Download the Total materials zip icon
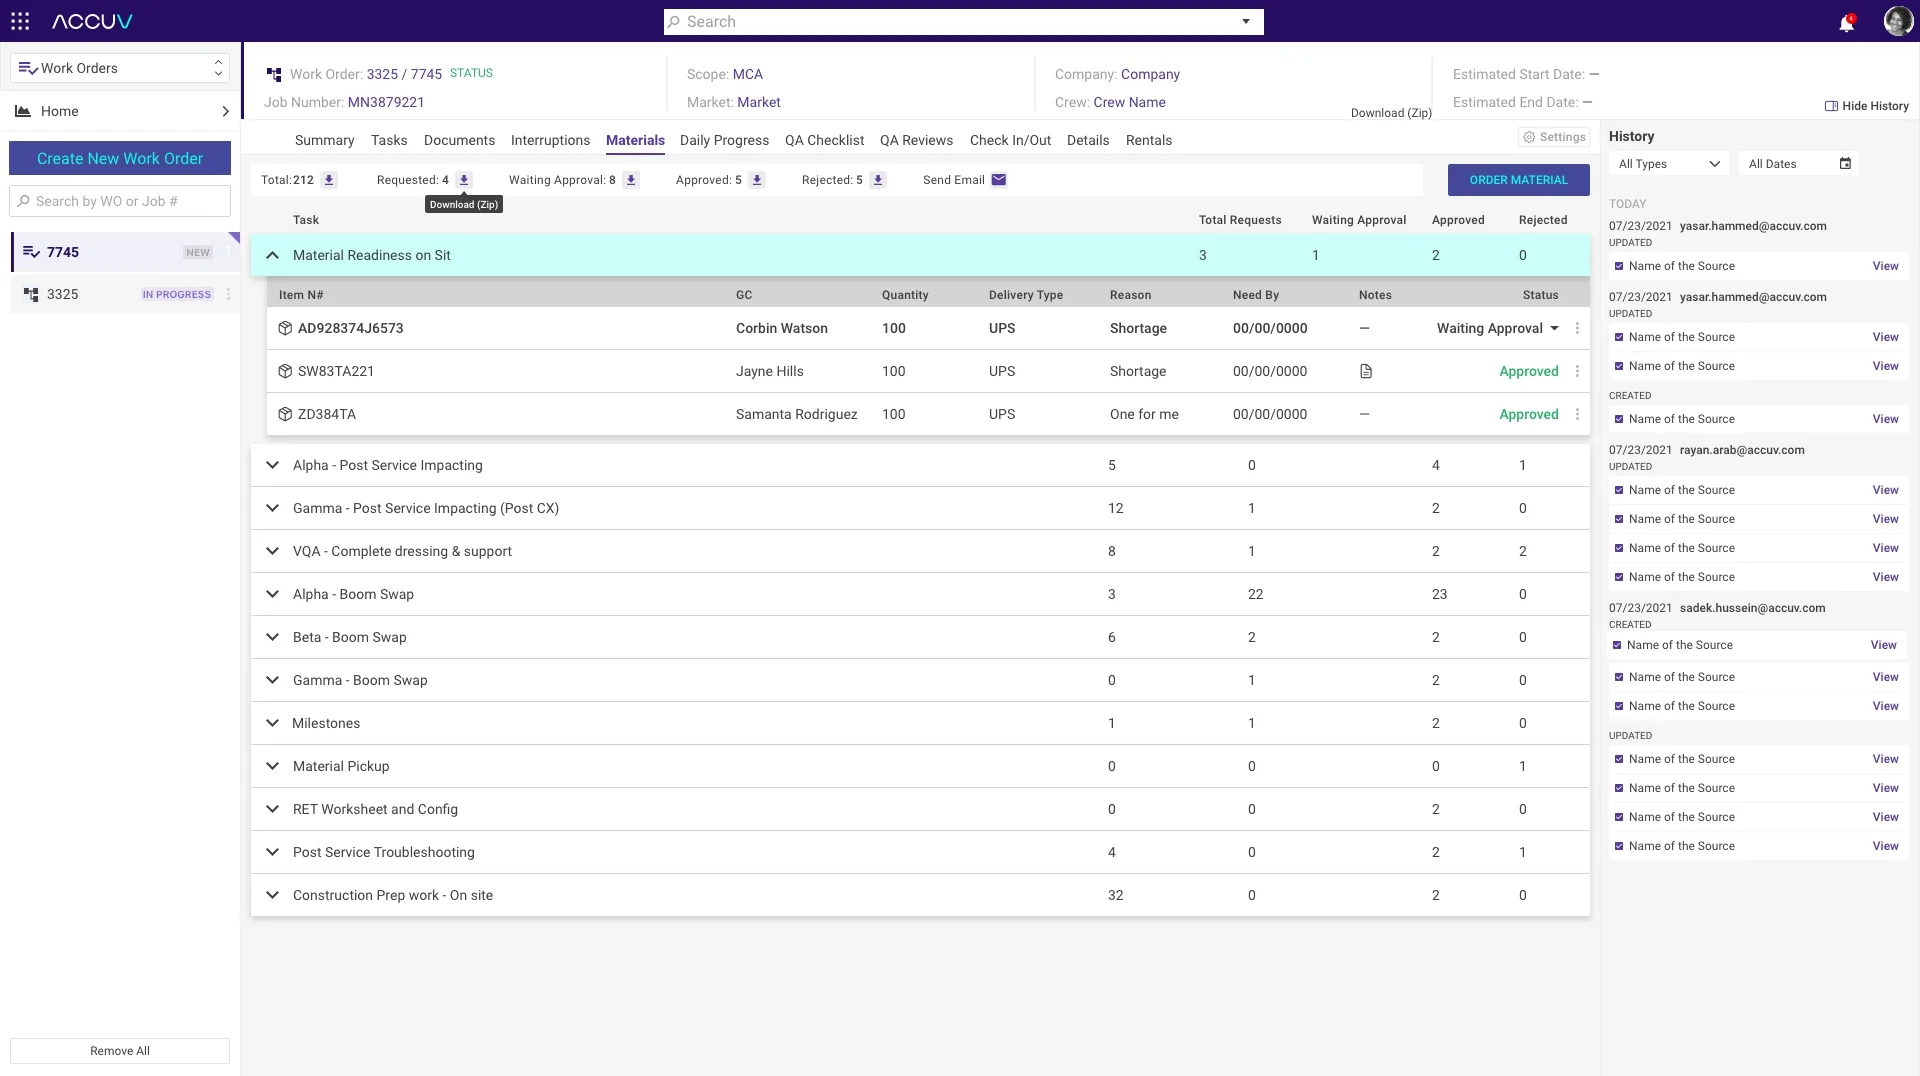The image size is (1920, 1076). coord(329,180)
